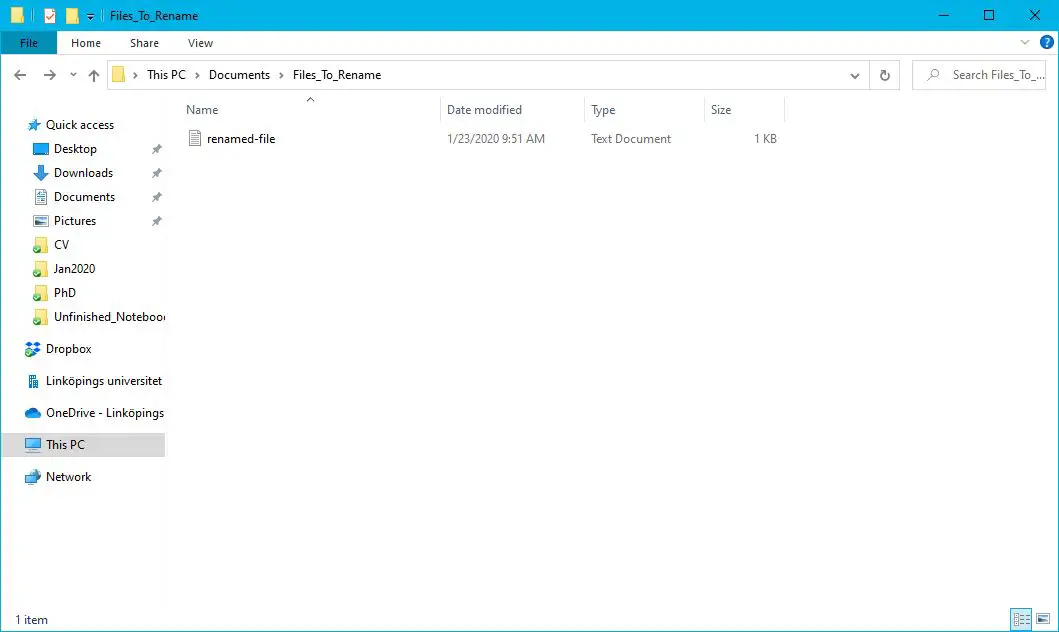Open the address bar history dropdown
Image resolution: width=1059 pixels, height=632 pixels.
(x=855, y=76)
